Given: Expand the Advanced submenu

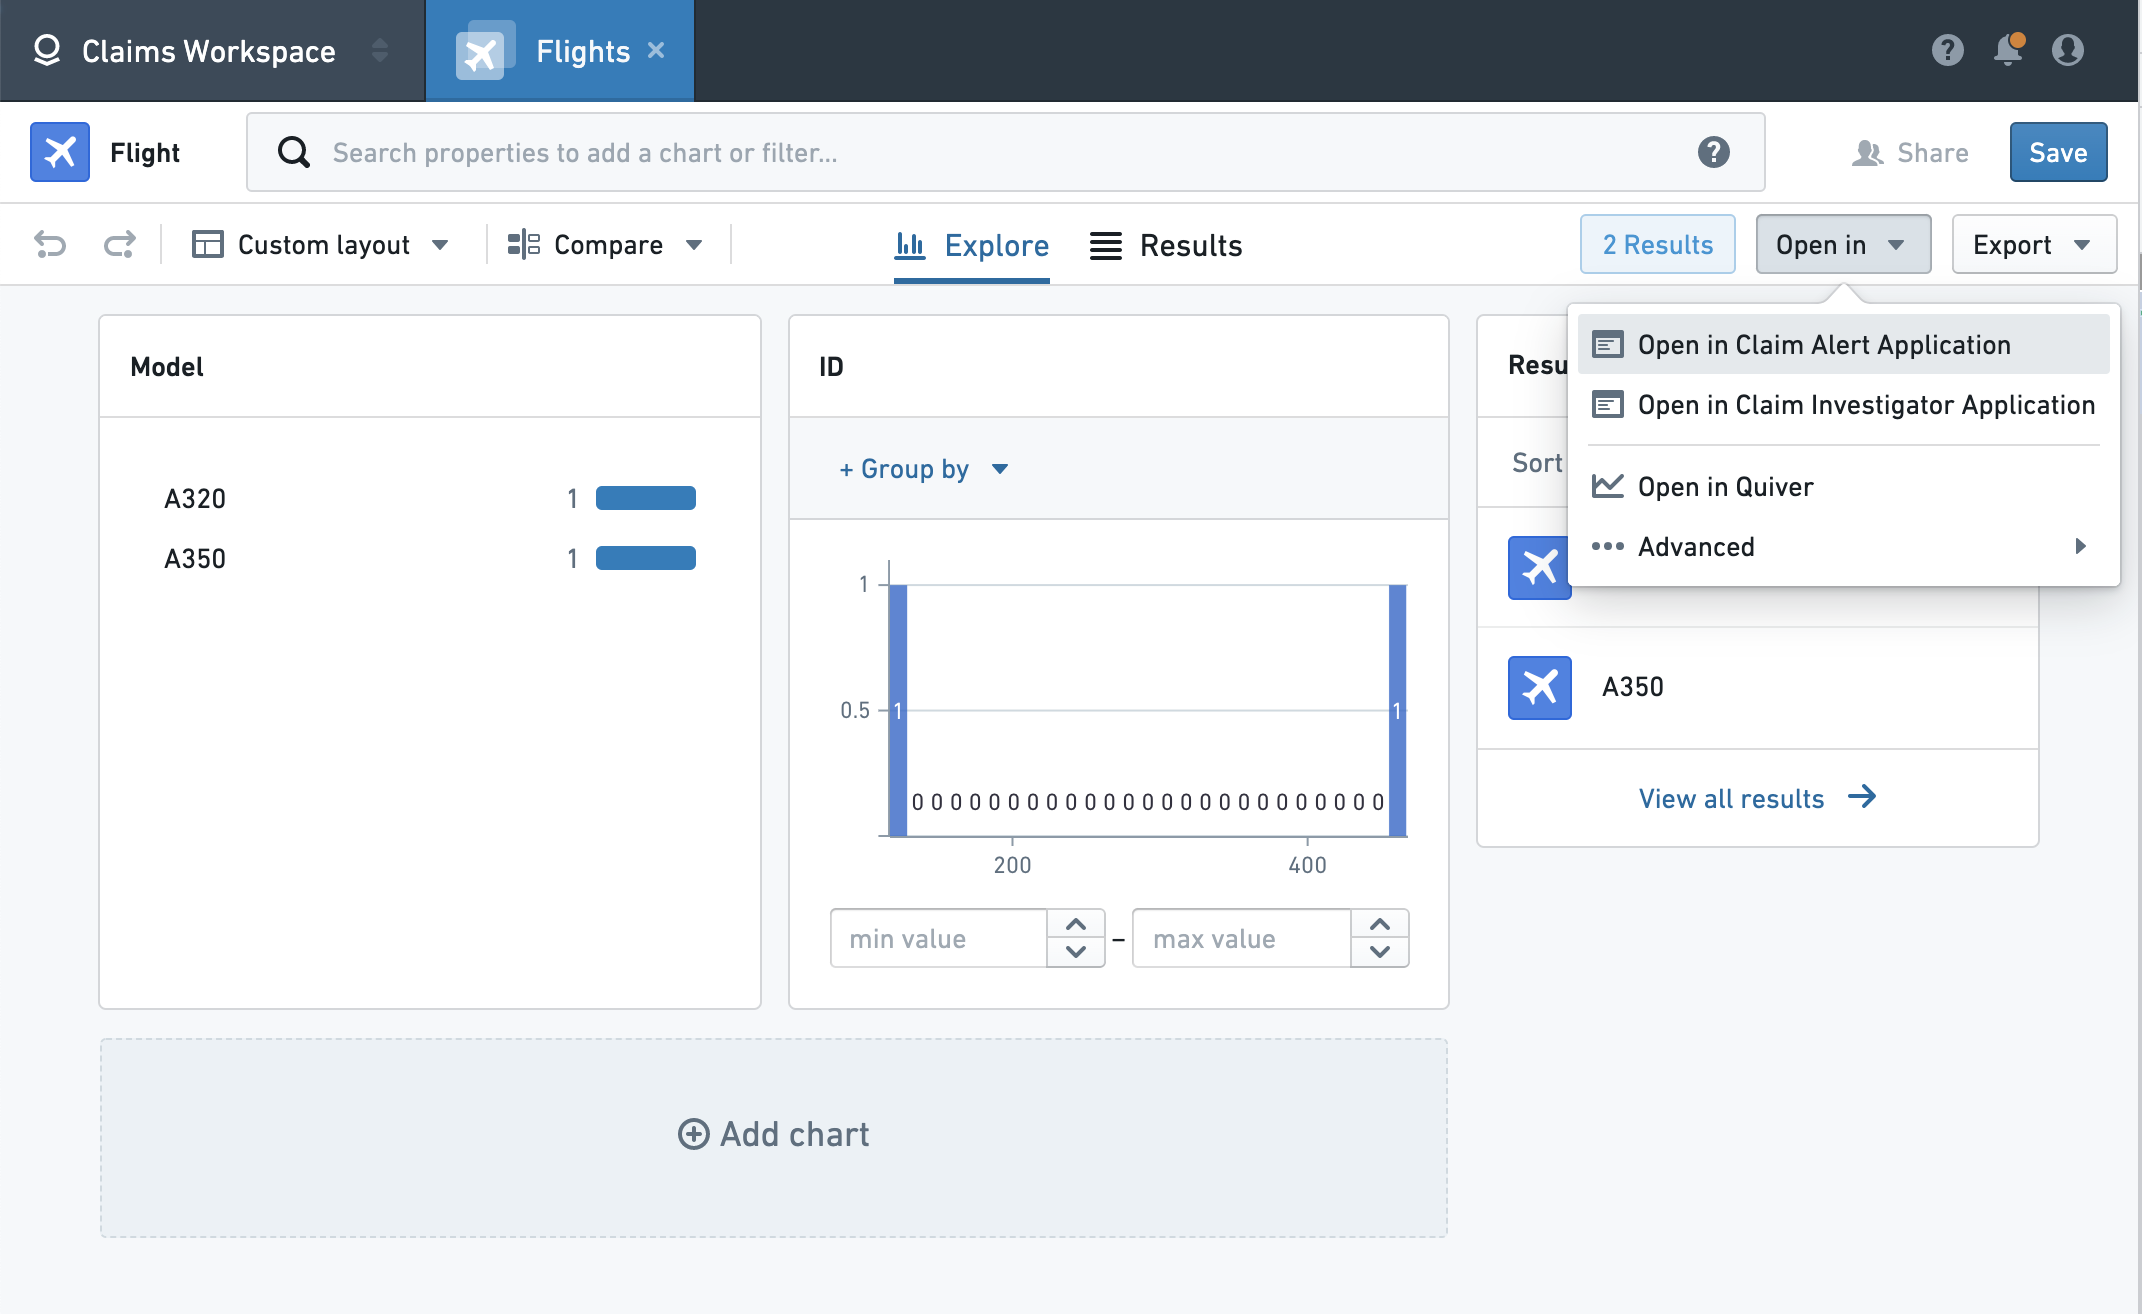Looking at the screenshot, I should click(x=1843, y=546).
